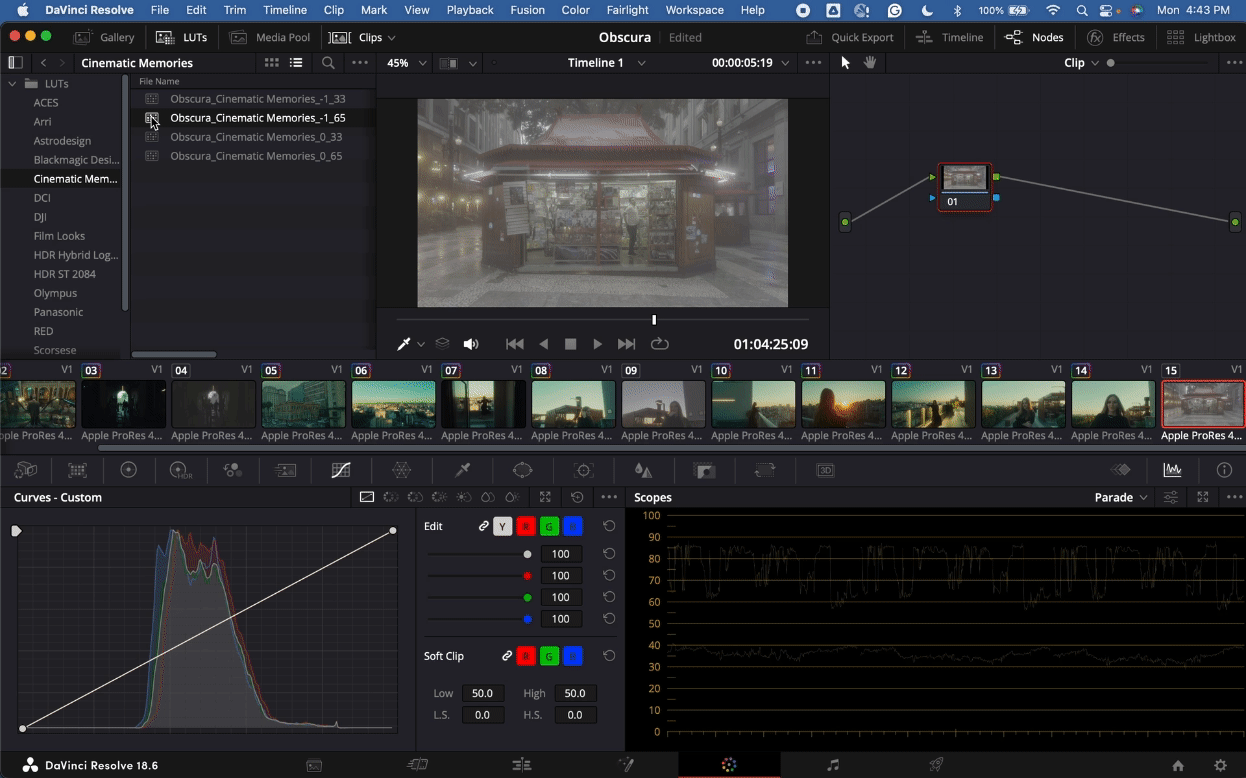
Task: Open the Tracker palette
Action: coord(584,470)
